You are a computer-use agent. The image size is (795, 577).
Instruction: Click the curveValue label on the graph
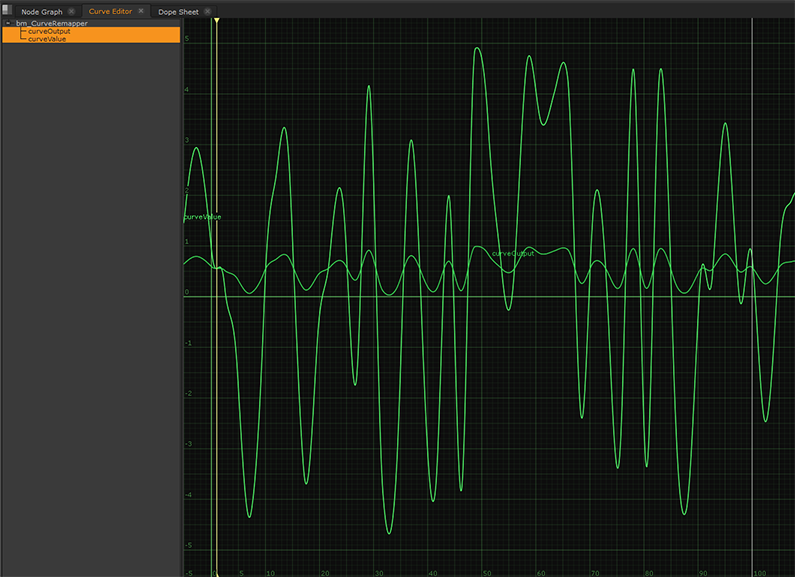(x=203, y=217)
